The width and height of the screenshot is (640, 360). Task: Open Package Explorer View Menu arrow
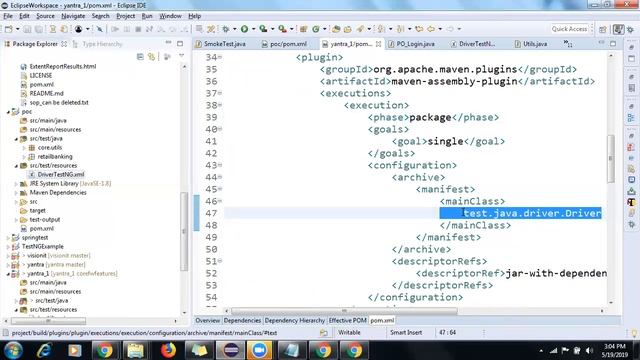182,56
